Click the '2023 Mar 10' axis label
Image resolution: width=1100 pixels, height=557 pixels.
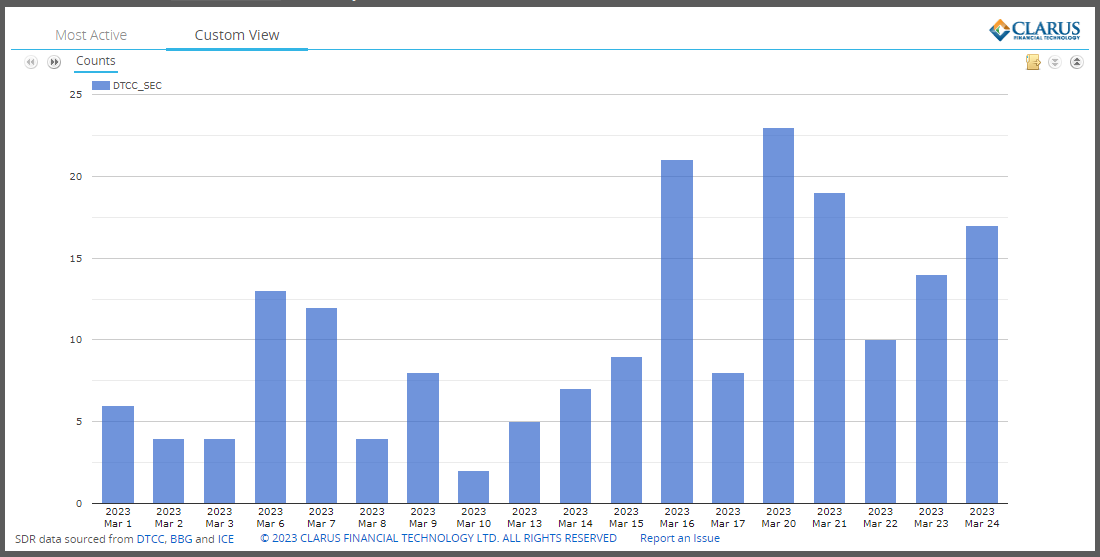click(474, 518)
